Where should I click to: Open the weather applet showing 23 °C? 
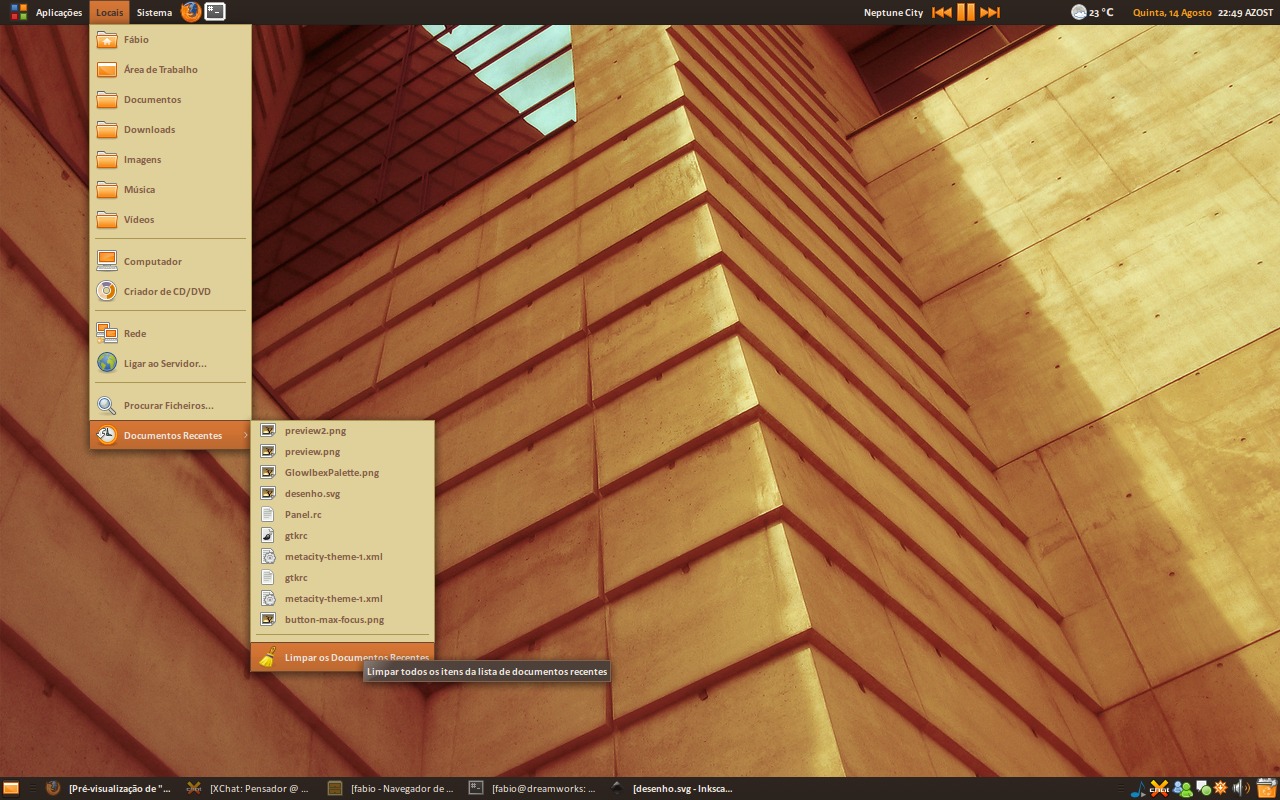1092,12
